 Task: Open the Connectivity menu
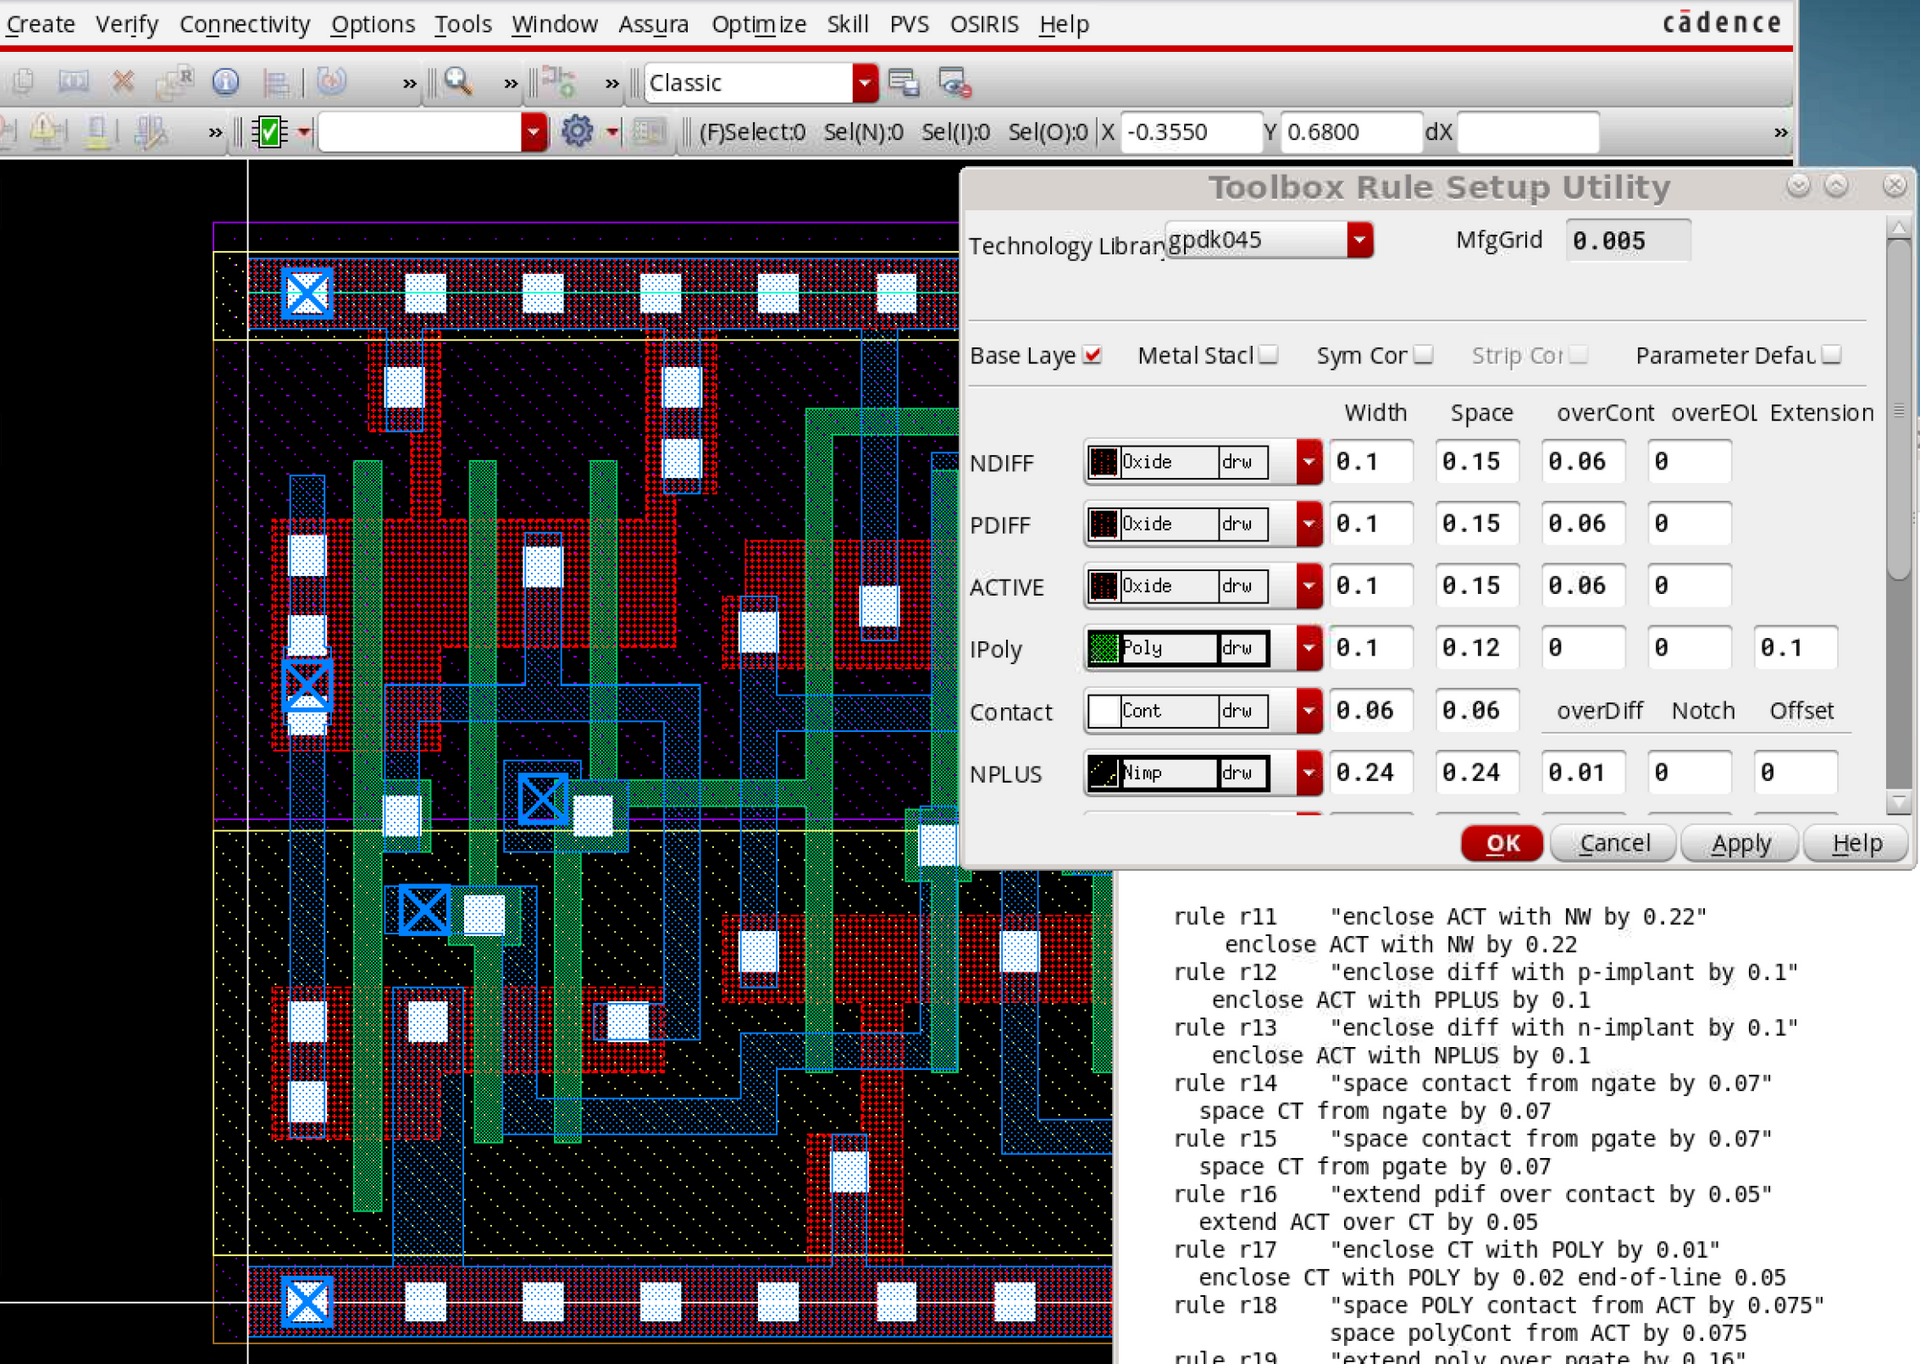pyautogui.click(x=244, y=24)
